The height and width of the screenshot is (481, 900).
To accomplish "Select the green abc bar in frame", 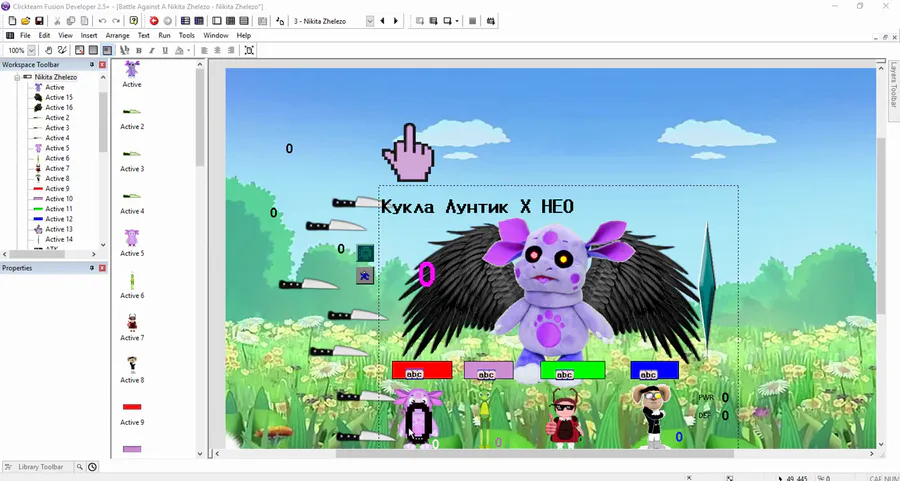I will (573, 370).
